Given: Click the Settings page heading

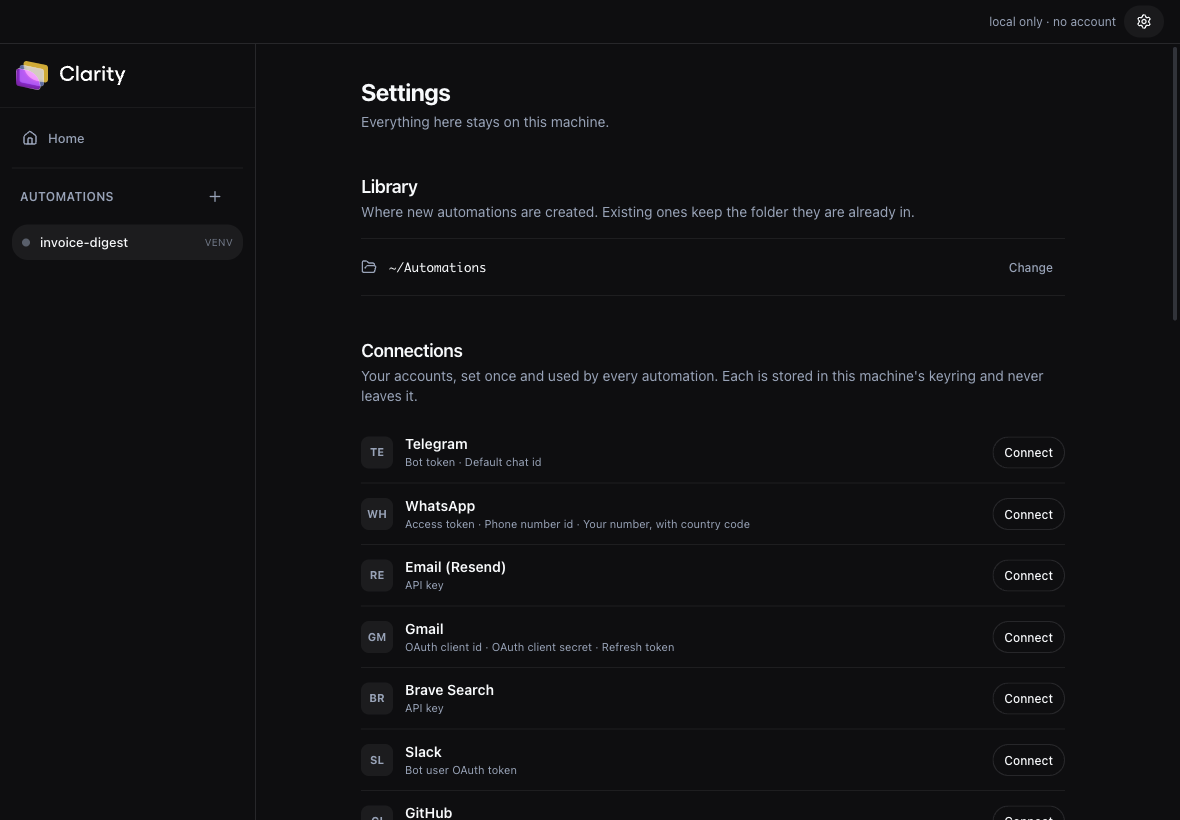Looking at the screenshot, I should click(x=406, y=93).
